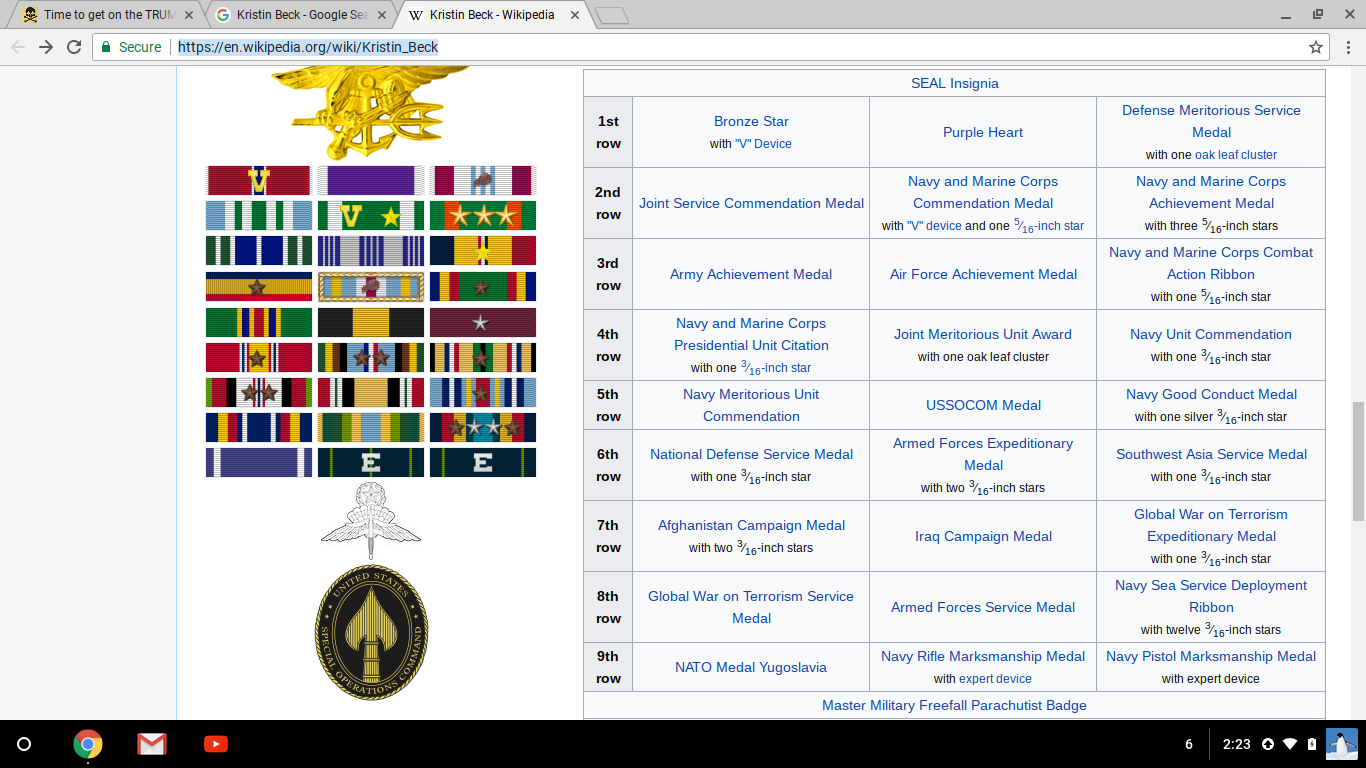Open Gmail from the shelf
Image resolution: width=1366 pixels, height=768 pixels.
pyautogui.click(x=152, y=744)
